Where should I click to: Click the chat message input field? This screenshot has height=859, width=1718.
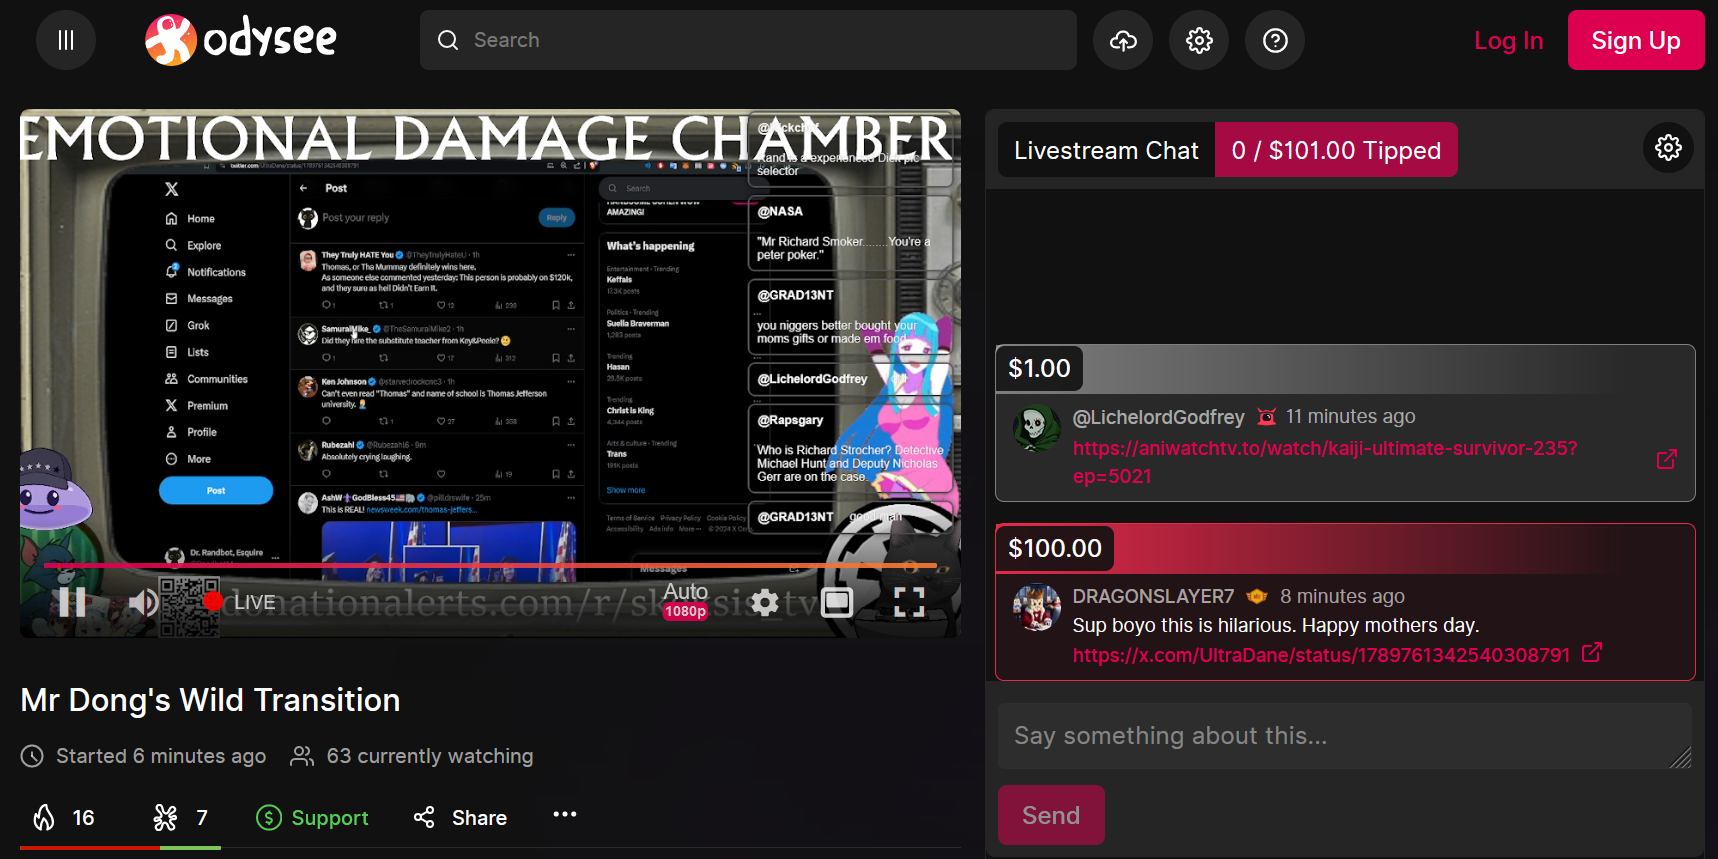click(x=1345, y=736)
